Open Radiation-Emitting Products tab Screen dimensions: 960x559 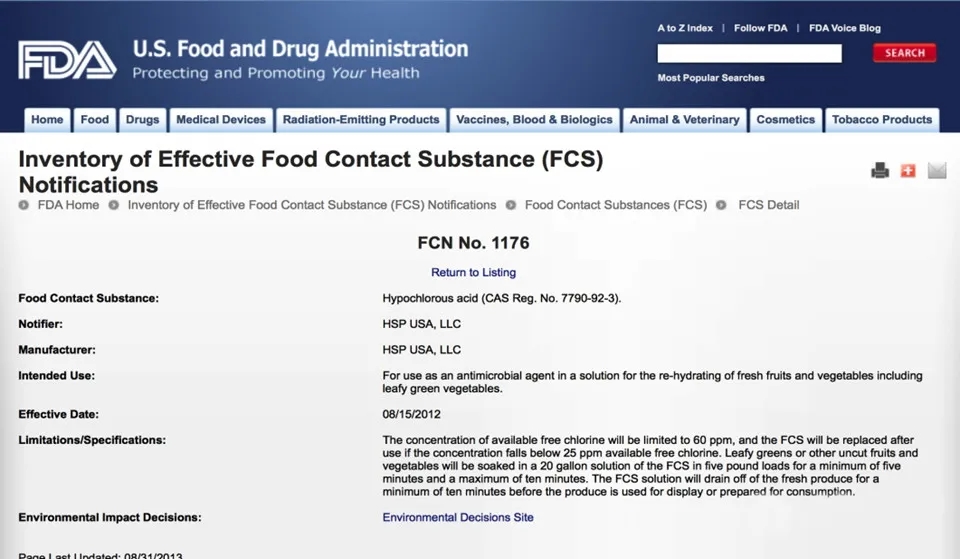pos(360,120)
